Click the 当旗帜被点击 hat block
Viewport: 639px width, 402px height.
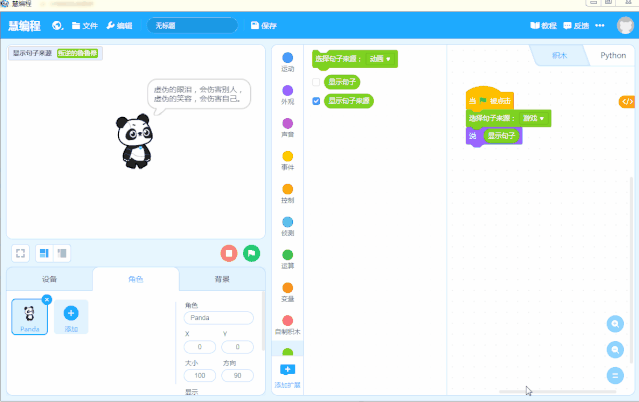(x=489, y=99)
